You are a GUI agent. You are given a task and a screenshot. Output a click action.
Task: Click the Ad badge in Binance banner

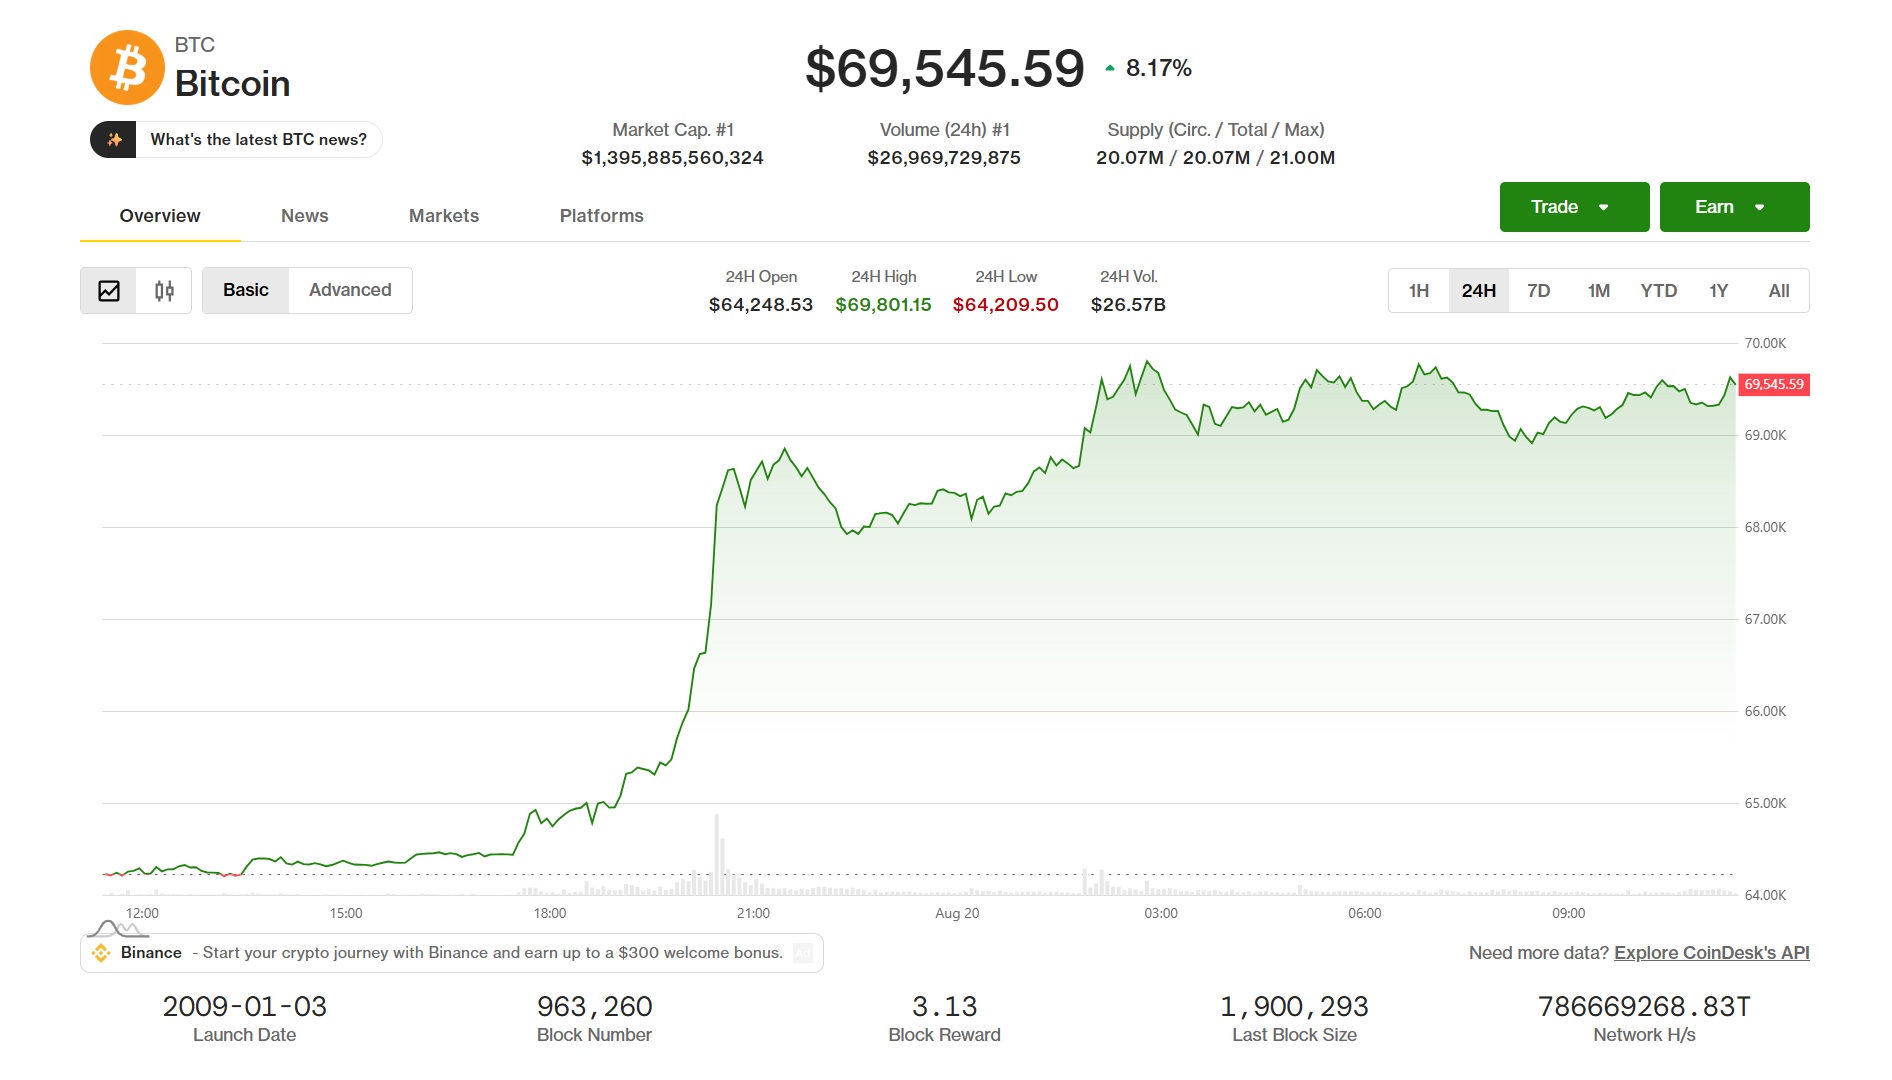coord(802,953)
